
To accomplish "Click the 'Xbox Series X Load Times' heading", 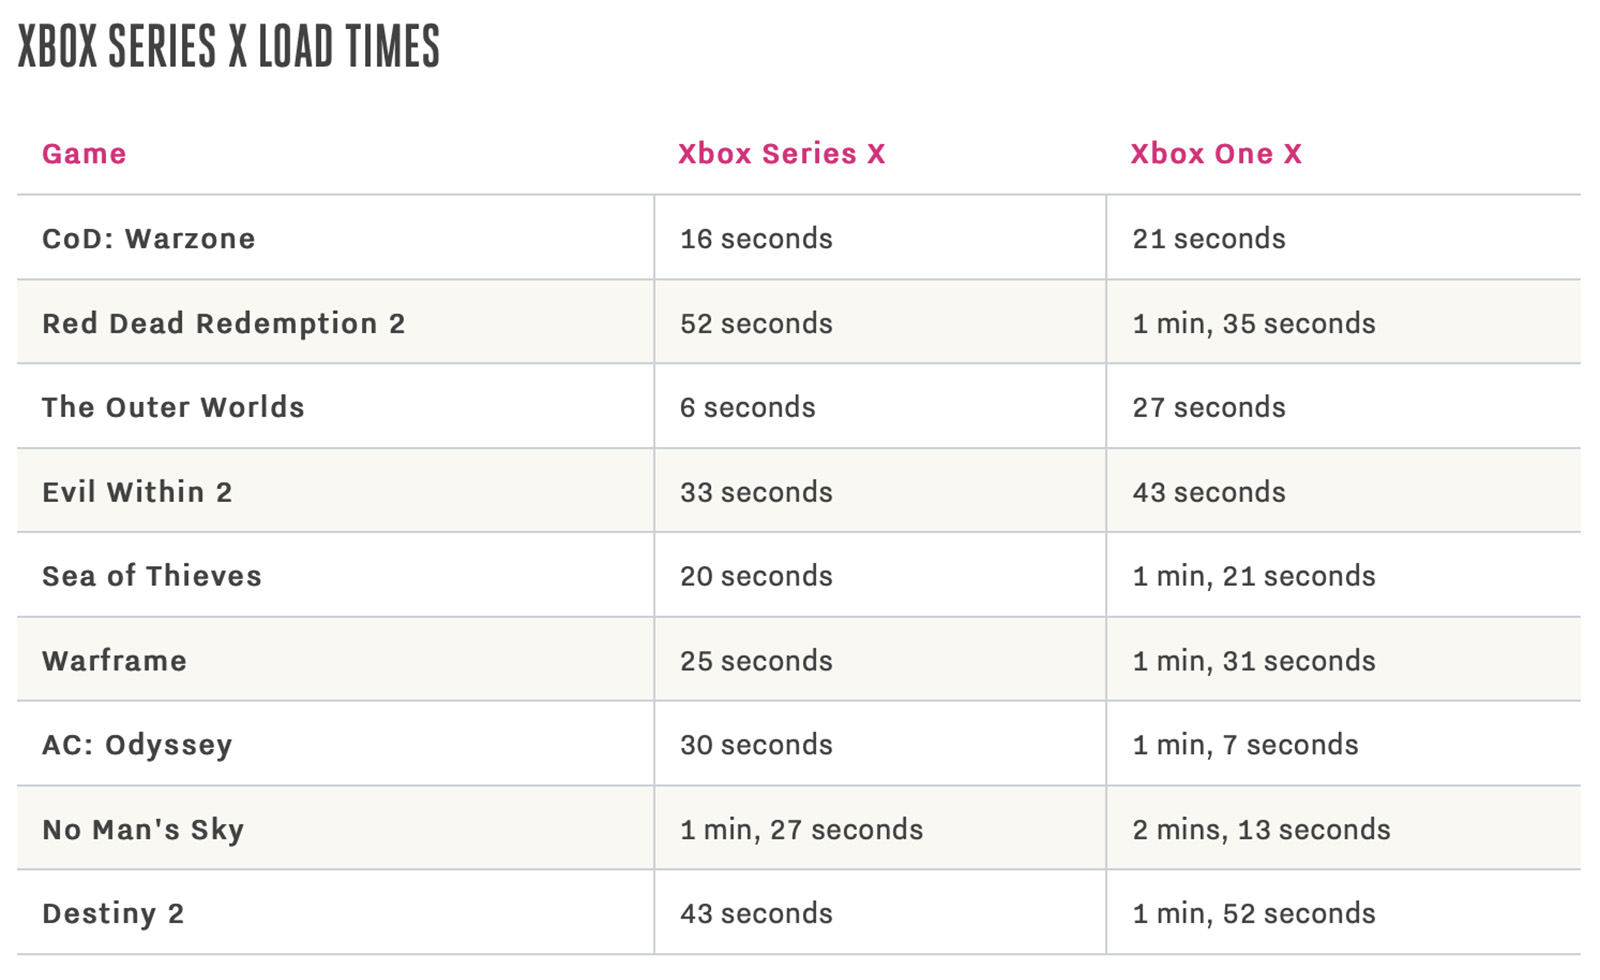I will (x=229, y=46).
